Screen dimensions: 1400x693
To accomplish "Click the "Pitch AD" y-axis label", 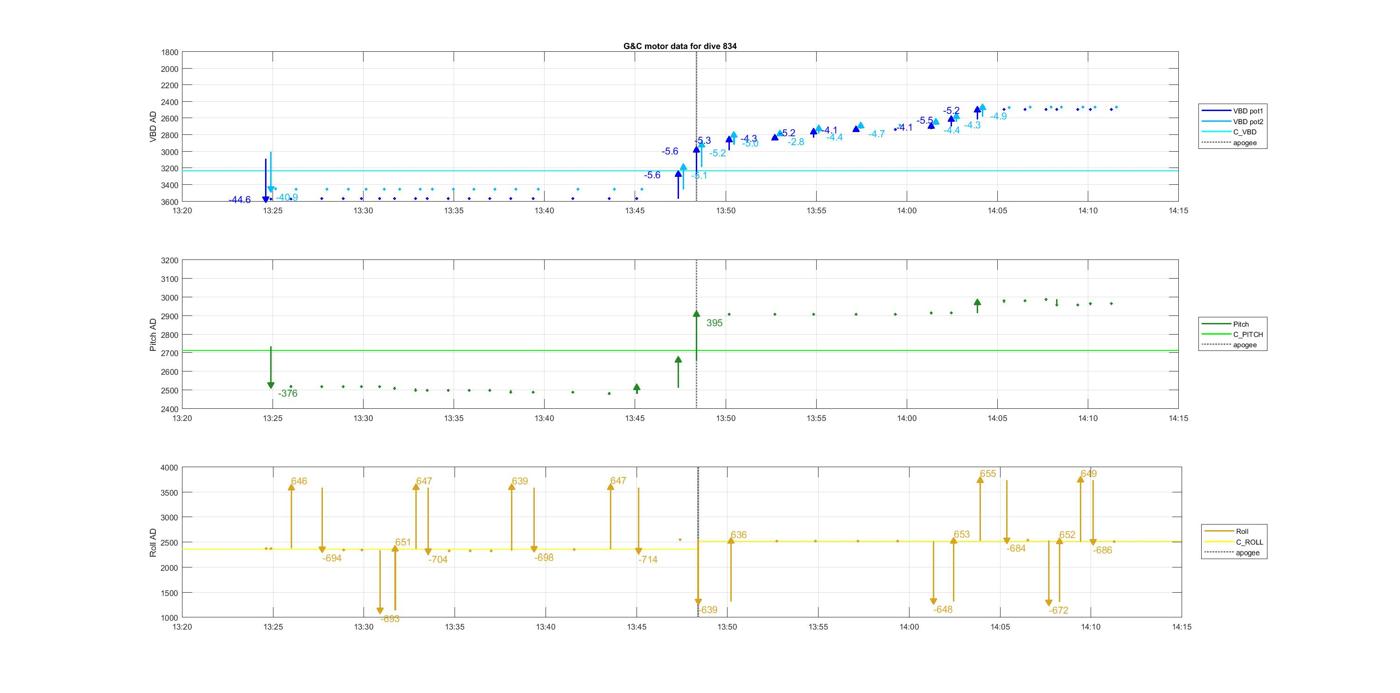I will (x=153, y=335).
